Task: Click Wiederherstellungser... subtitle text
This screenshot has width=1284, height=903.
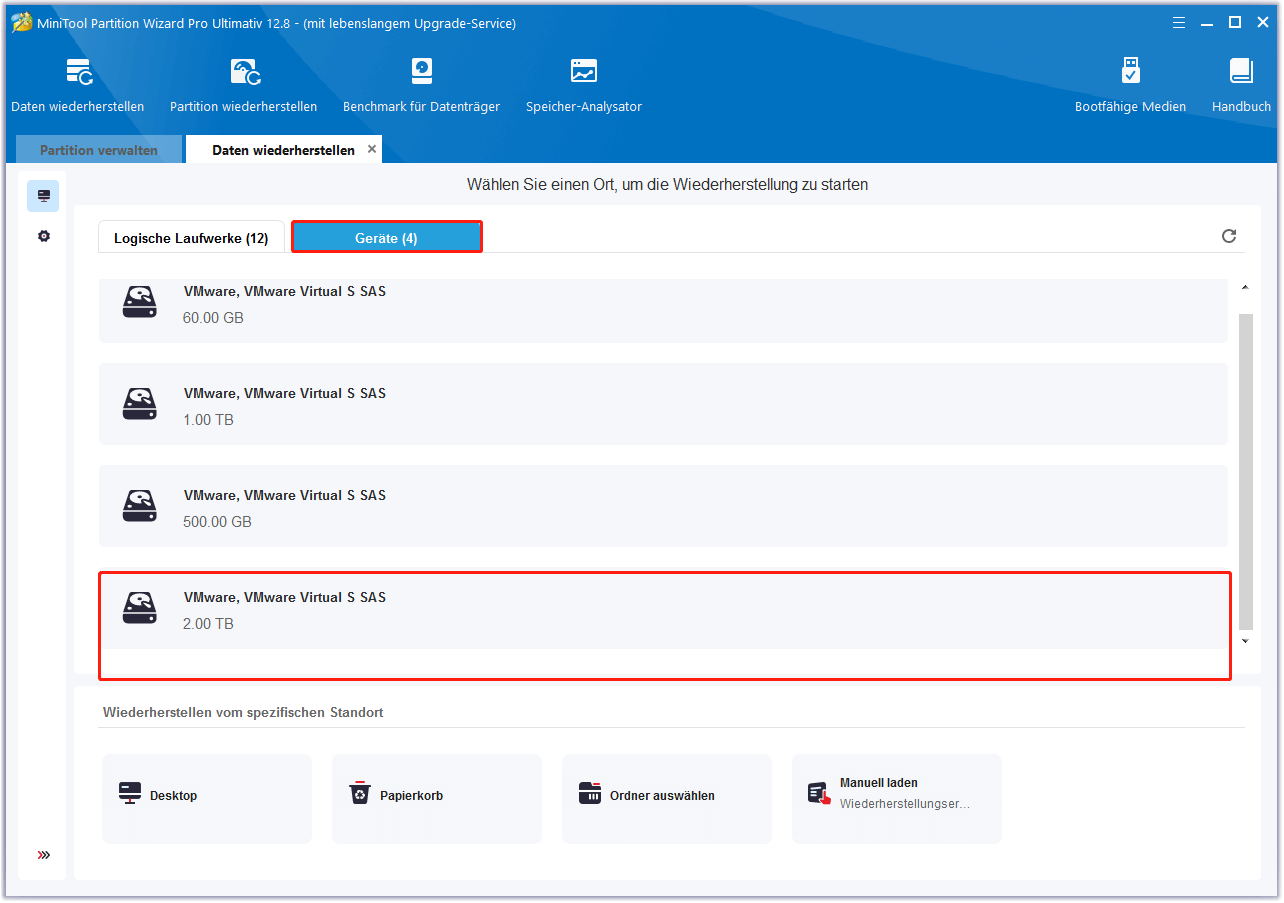Action: tap(905, 804)
